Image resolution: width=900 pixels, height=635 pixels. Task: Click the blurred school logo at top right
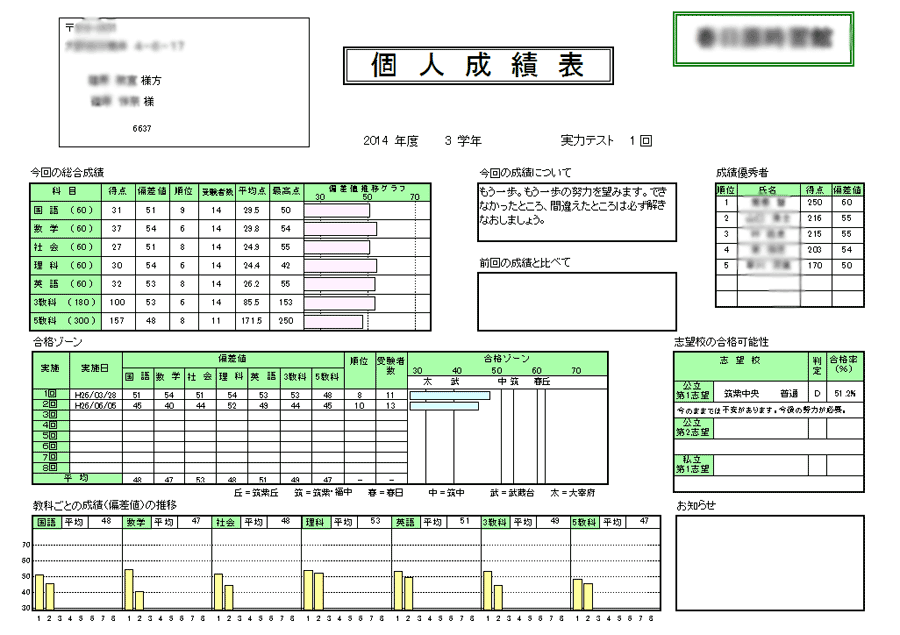point(762,39)
